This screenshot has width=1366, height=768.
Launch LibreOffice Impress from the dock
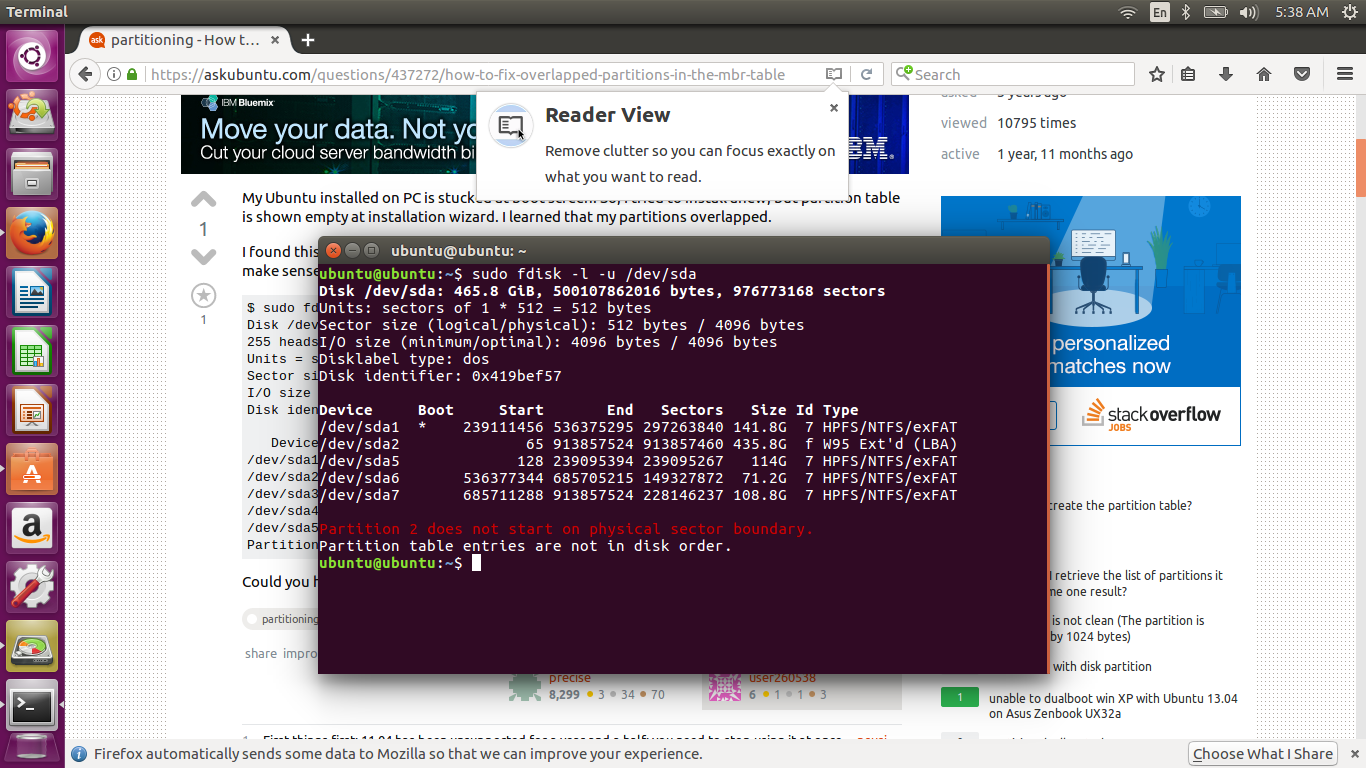click(32, 410)
